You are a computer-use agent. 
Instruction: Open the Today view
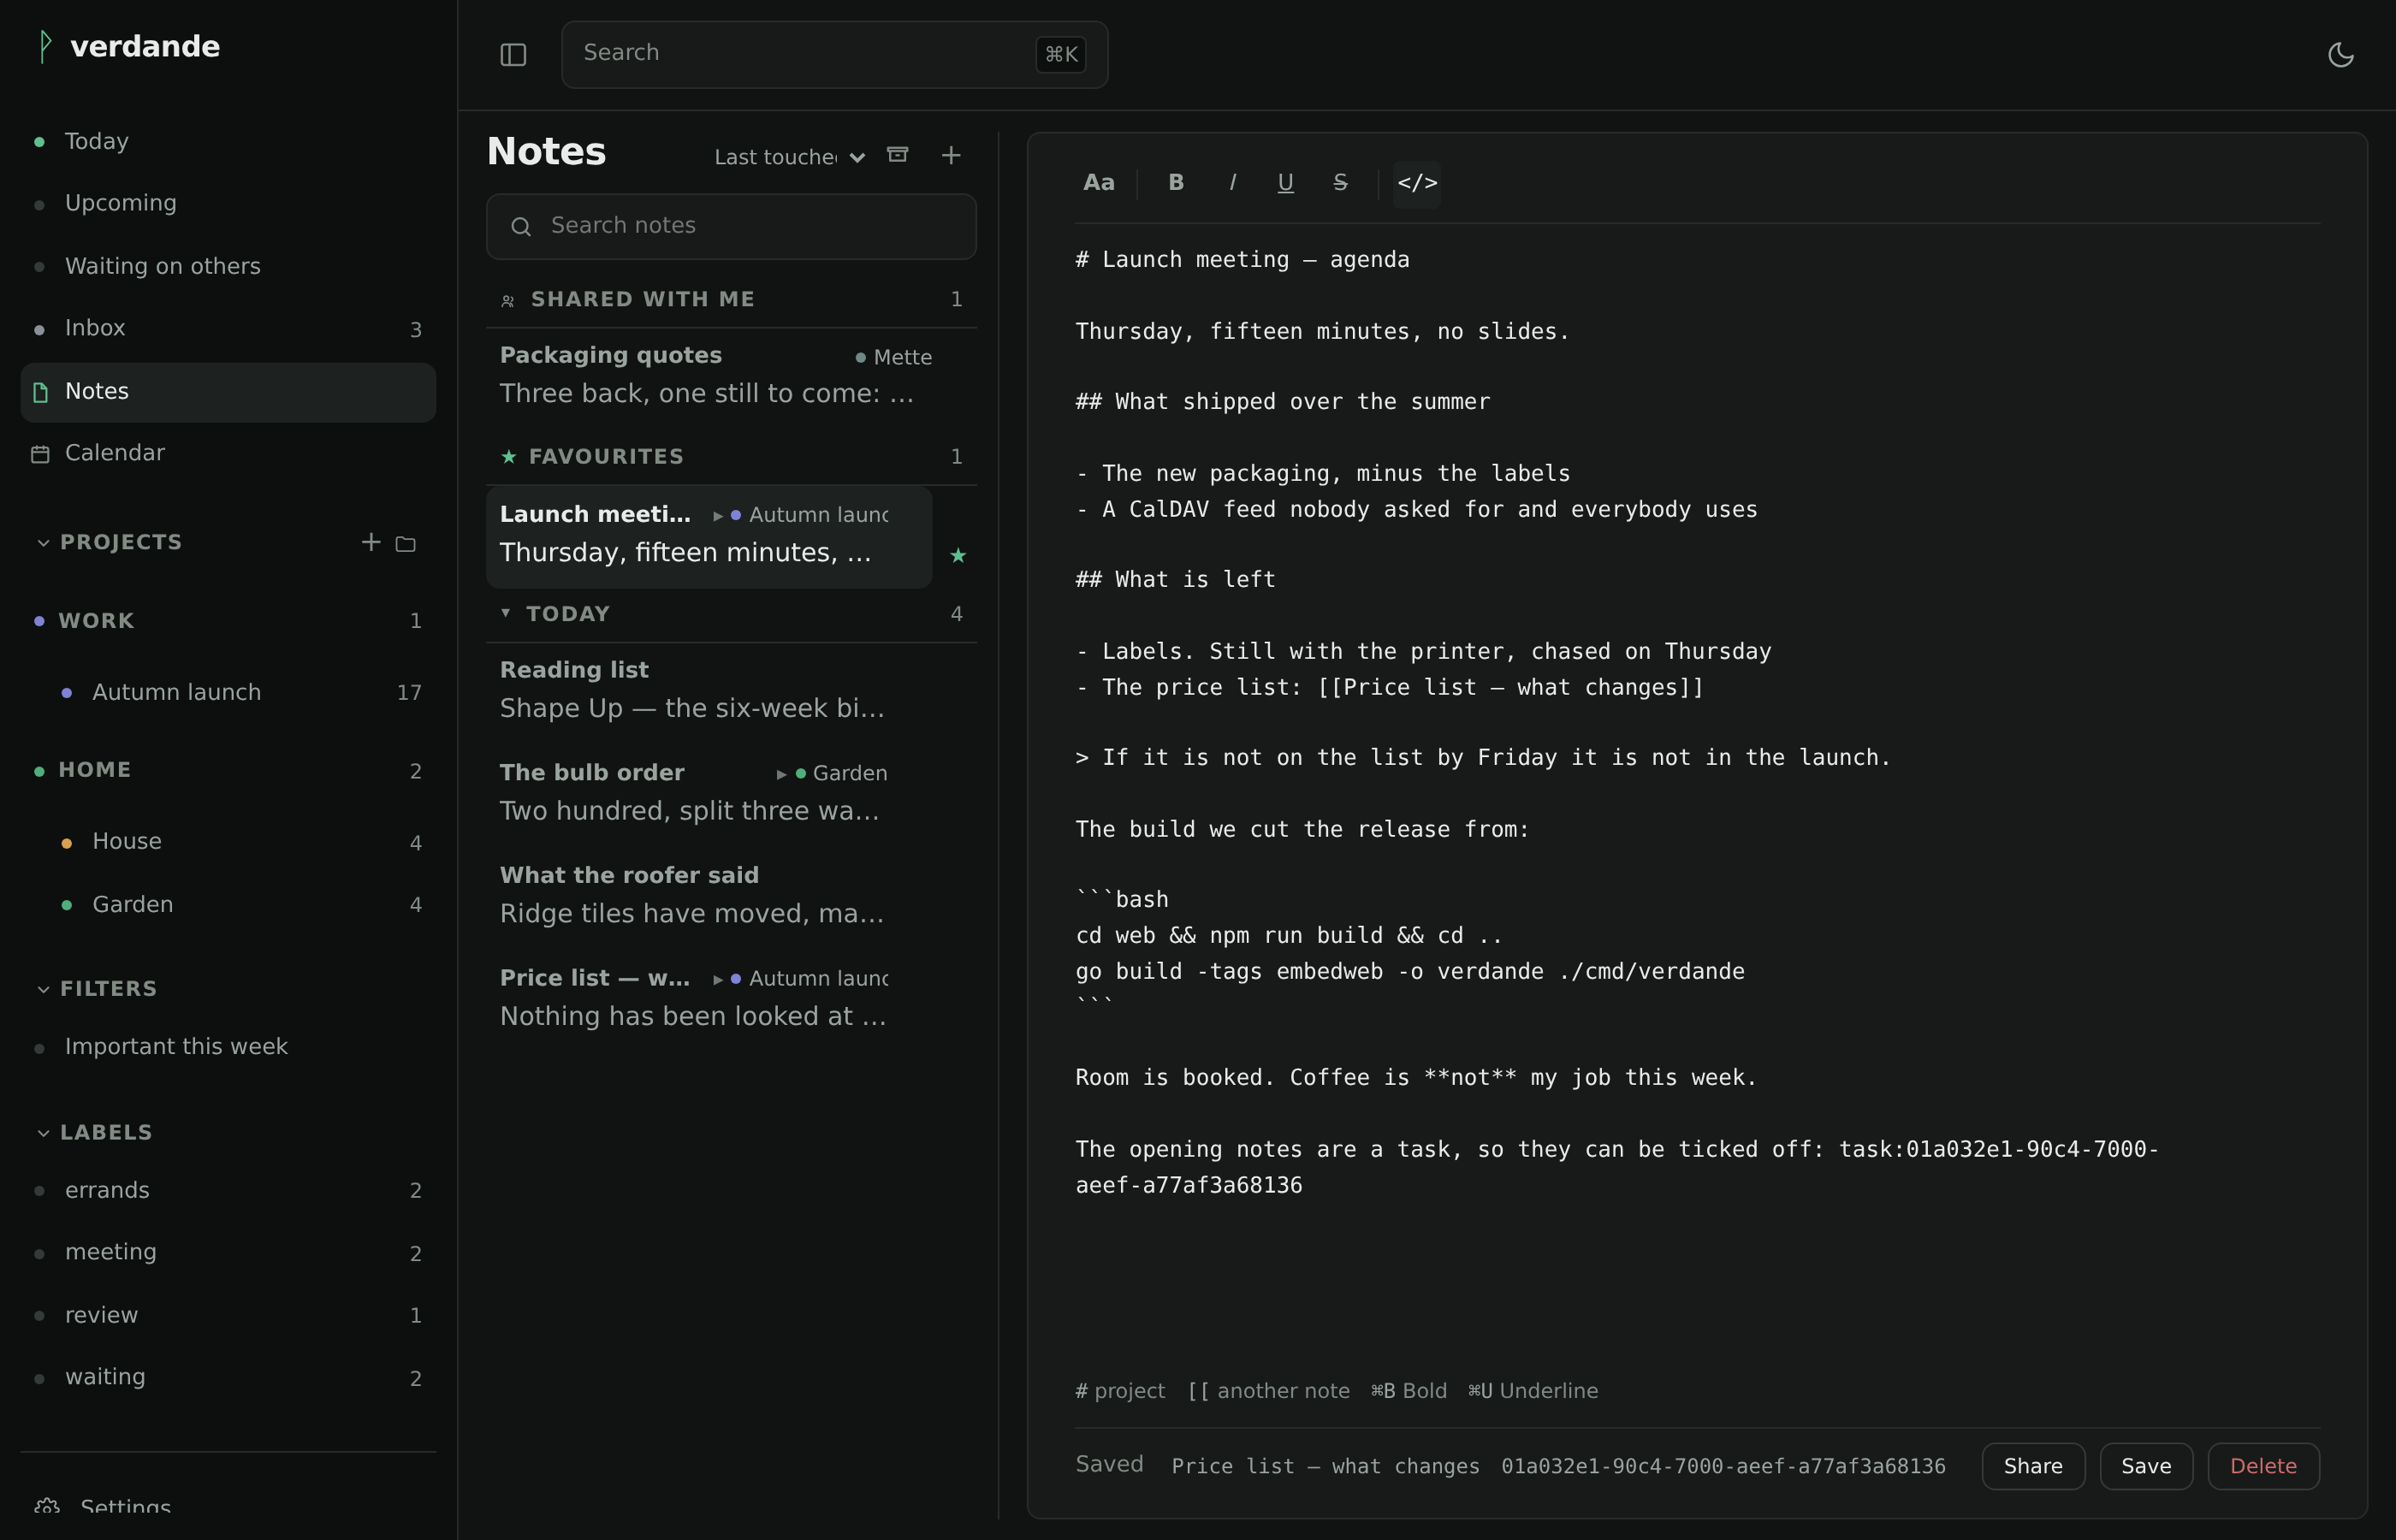coord(228,141)
